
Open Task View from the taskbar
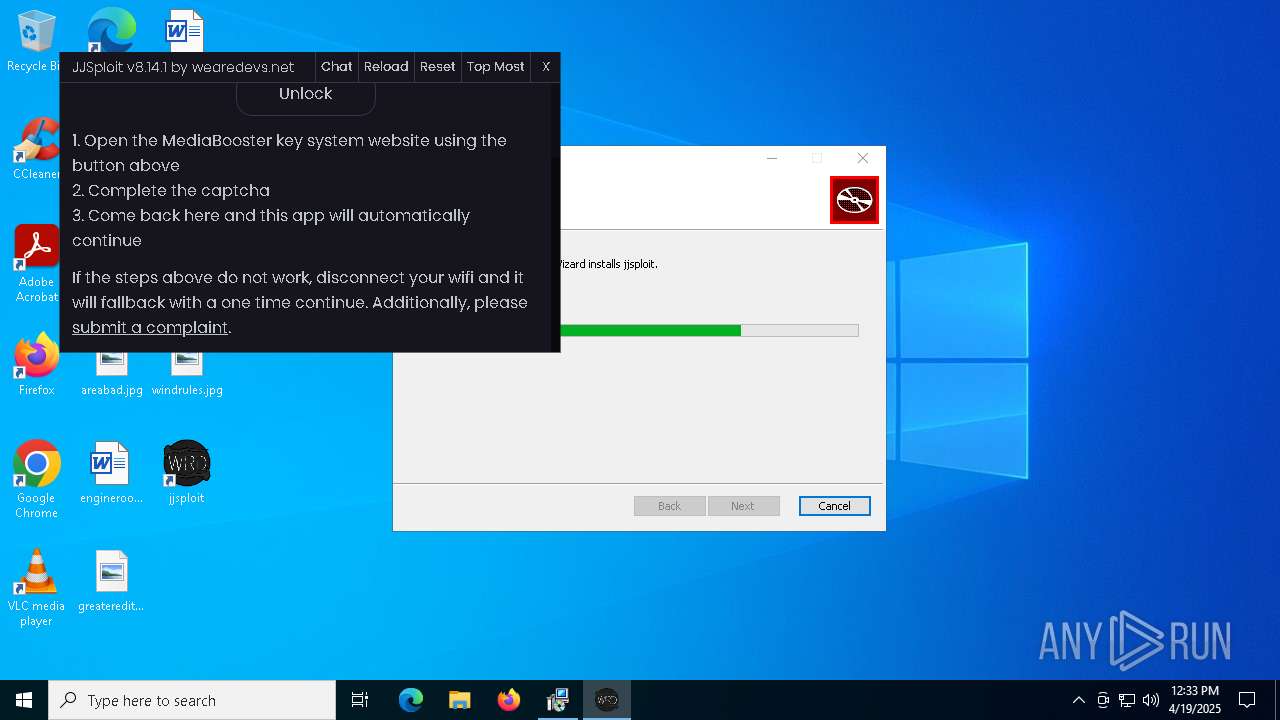(360, 700)
